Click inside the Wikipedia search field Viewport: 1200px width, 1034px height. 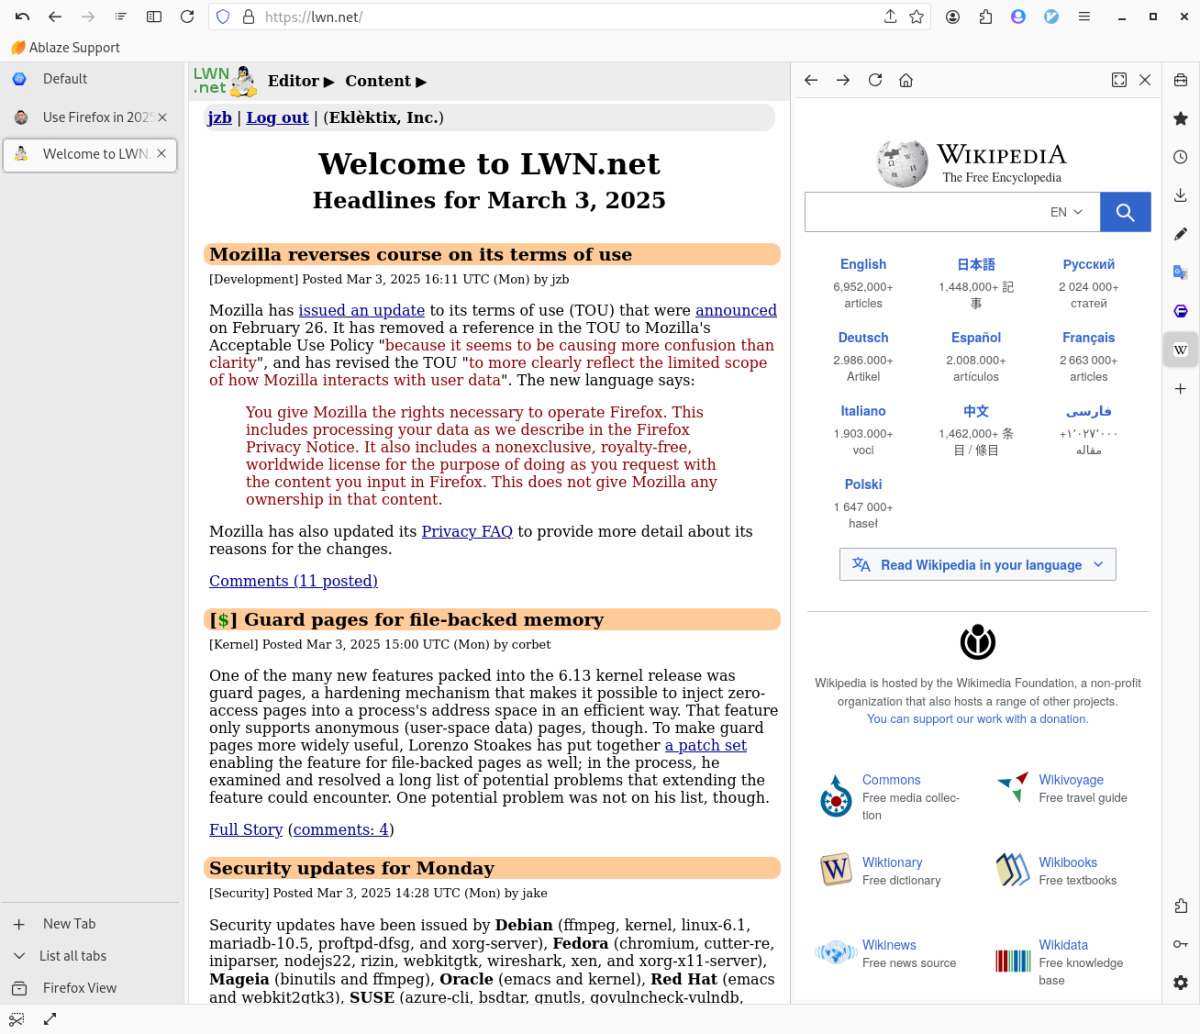coord(920,212)
